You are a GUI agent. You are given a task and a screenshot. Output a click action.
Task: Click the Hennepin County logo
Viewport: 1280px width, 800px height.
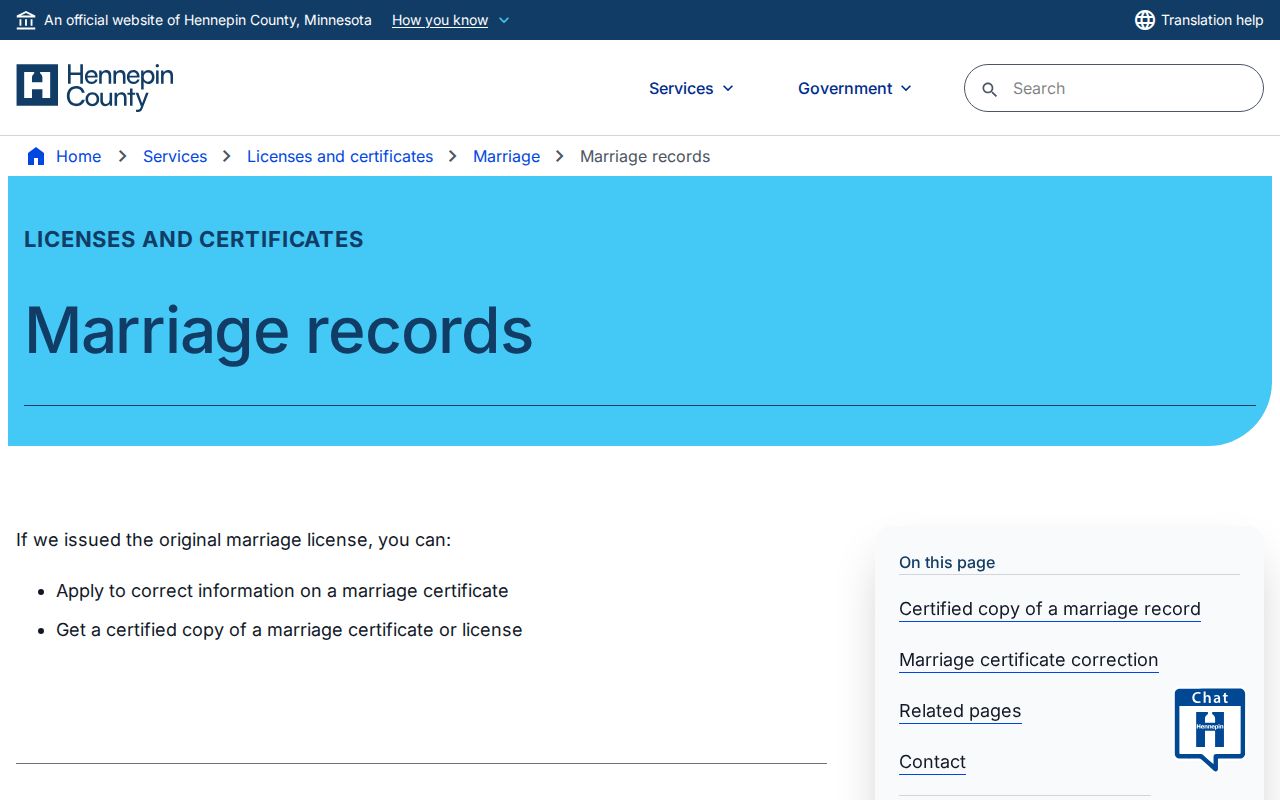[95, 87]
